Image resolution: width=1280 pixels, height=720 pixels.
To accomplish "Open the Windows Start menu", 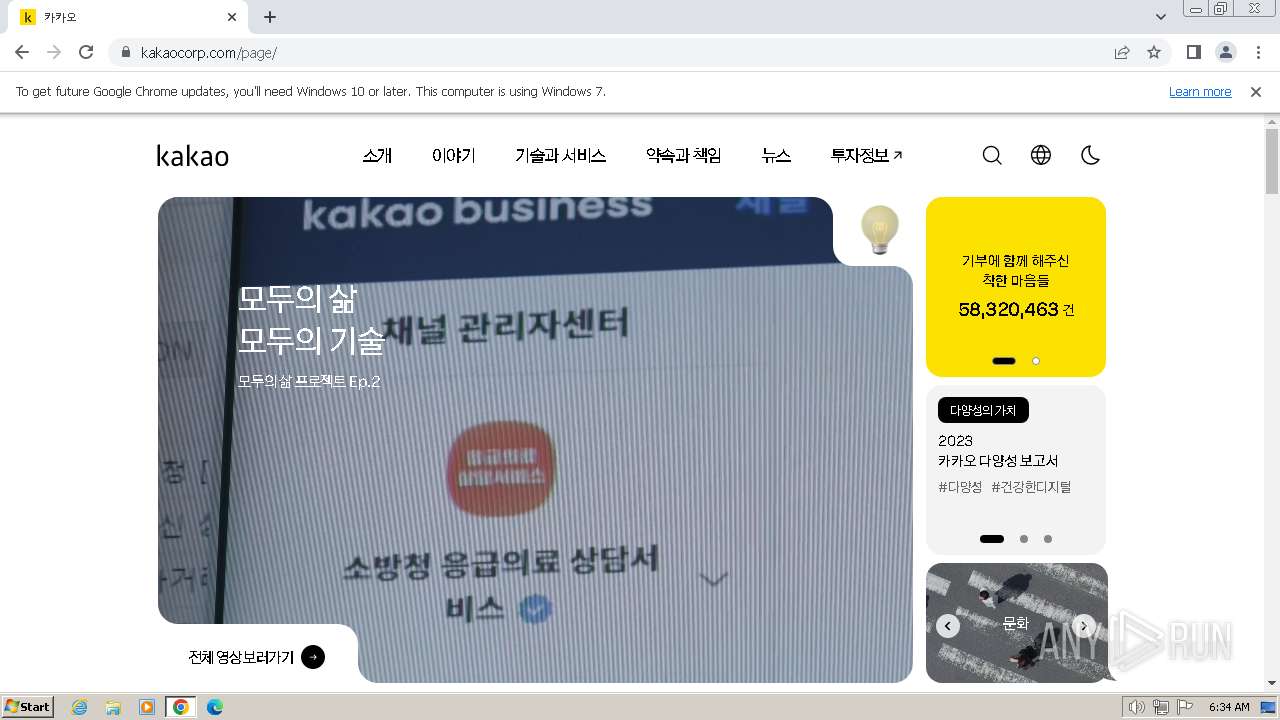I will (x=28, y=706).
